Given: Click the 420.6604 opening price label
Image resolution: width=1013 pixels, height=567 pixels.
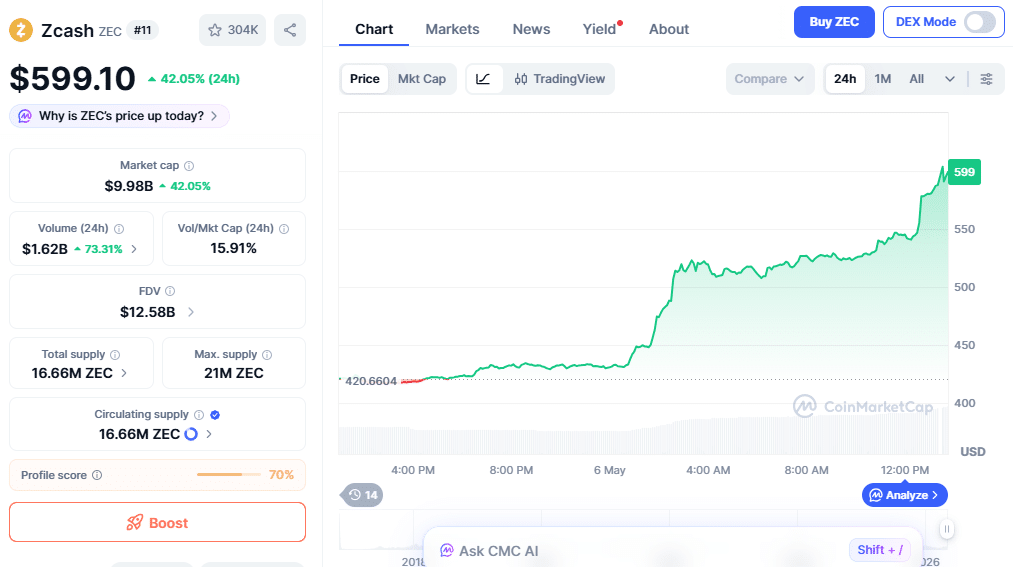Looking at the screenshot, I should [x=371, y=381].
